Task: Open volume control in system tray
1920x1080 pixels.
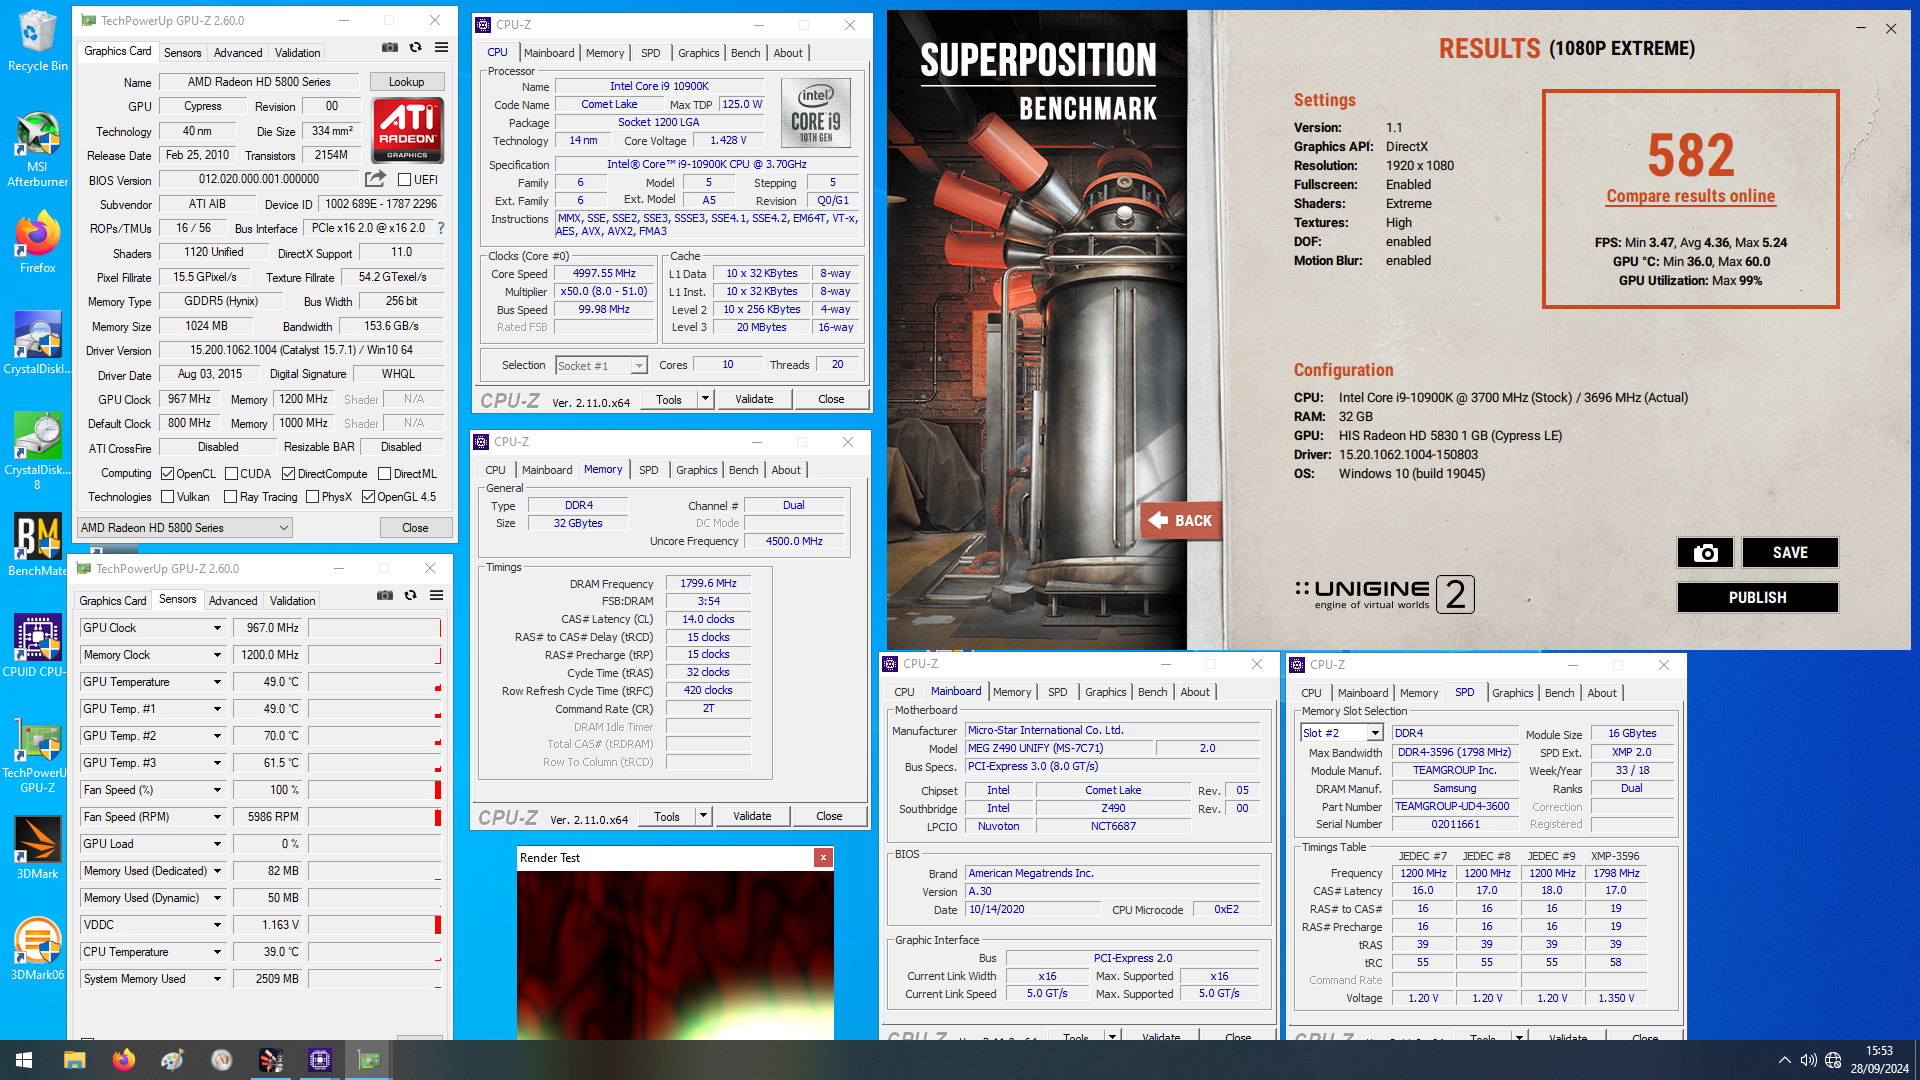Action: pyautogui.click(x=1808, y=1060)
